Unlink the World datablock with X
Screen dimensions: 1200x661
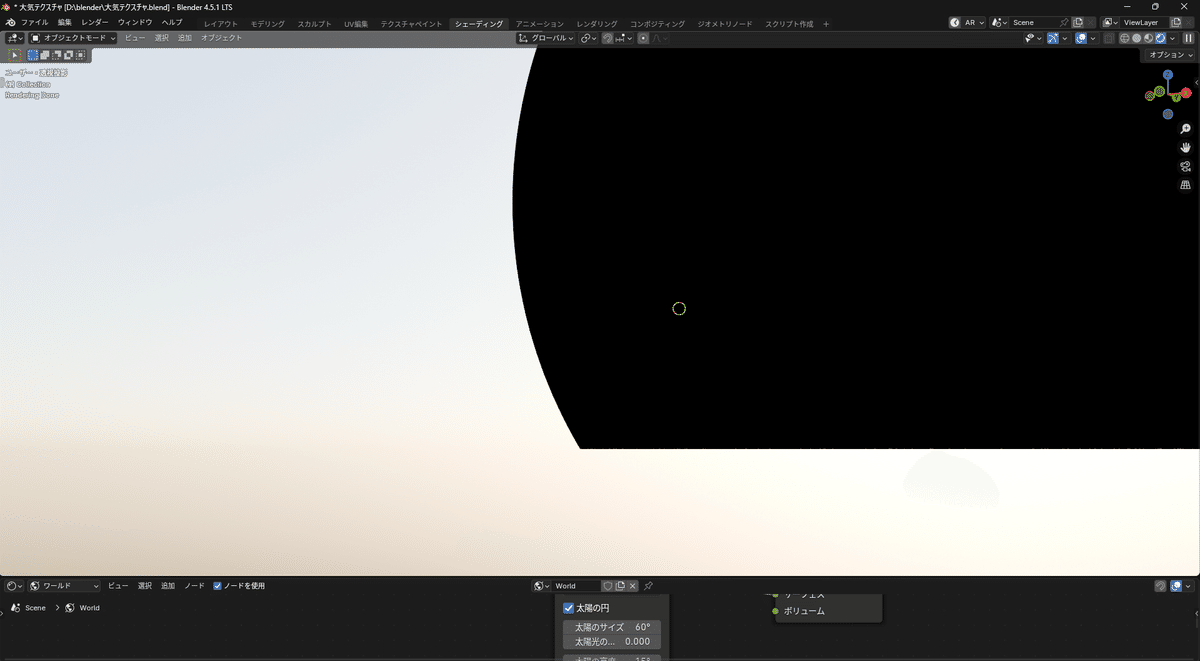point(632,586)
